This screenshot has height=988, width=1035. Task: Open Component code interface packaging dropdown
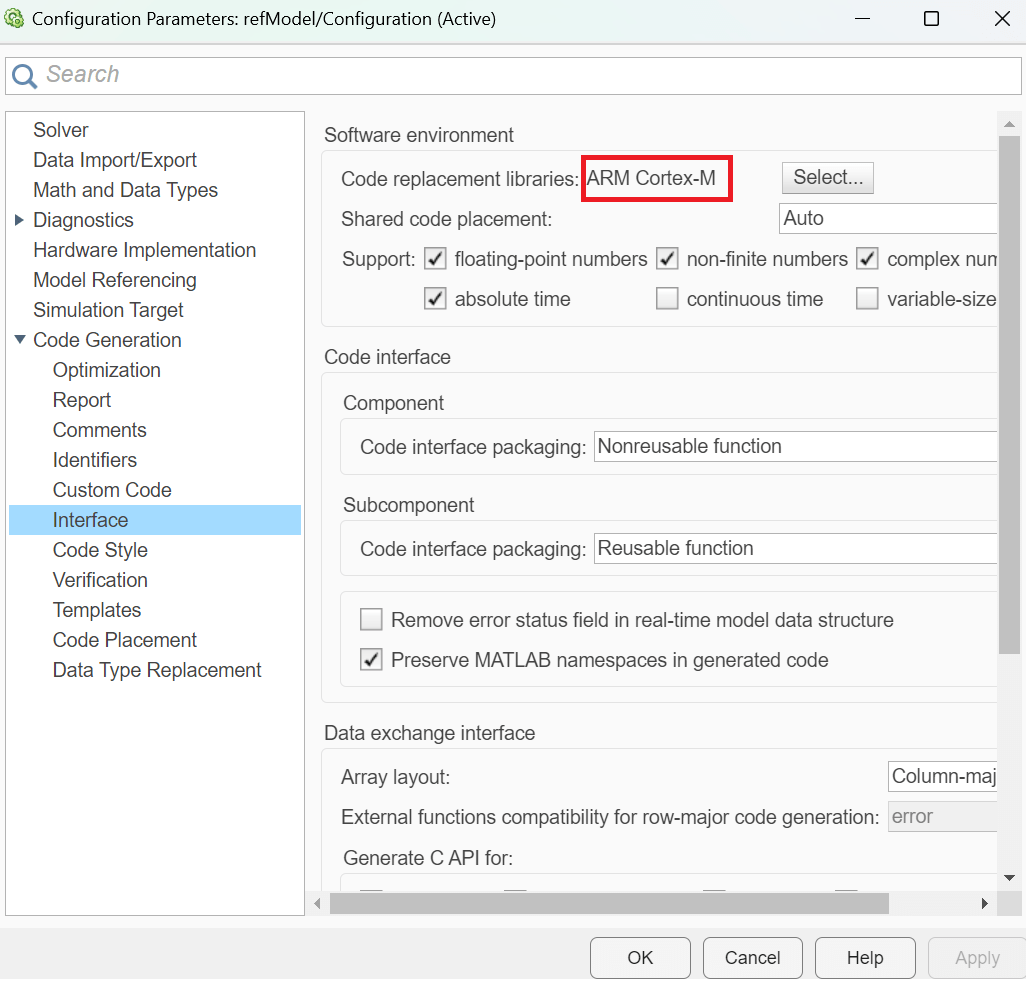click(x=796, y=446)
